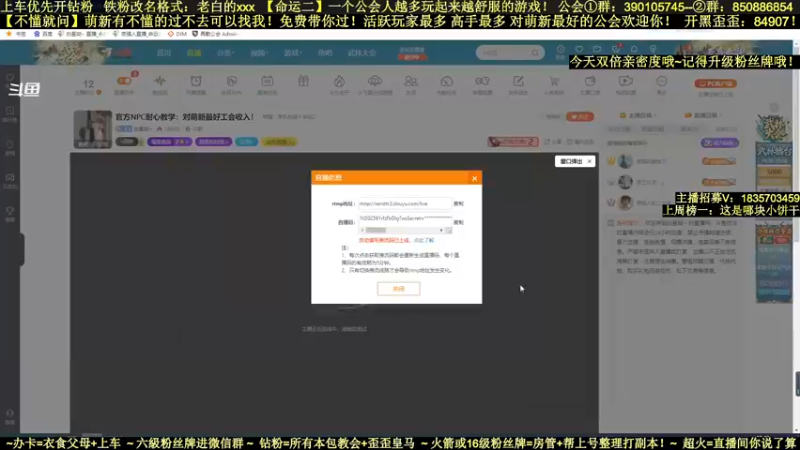This screenshot has height=450, width=800.
Task: Open the 百度 bookmark in browser bar
Action: [x=43, y=34]
